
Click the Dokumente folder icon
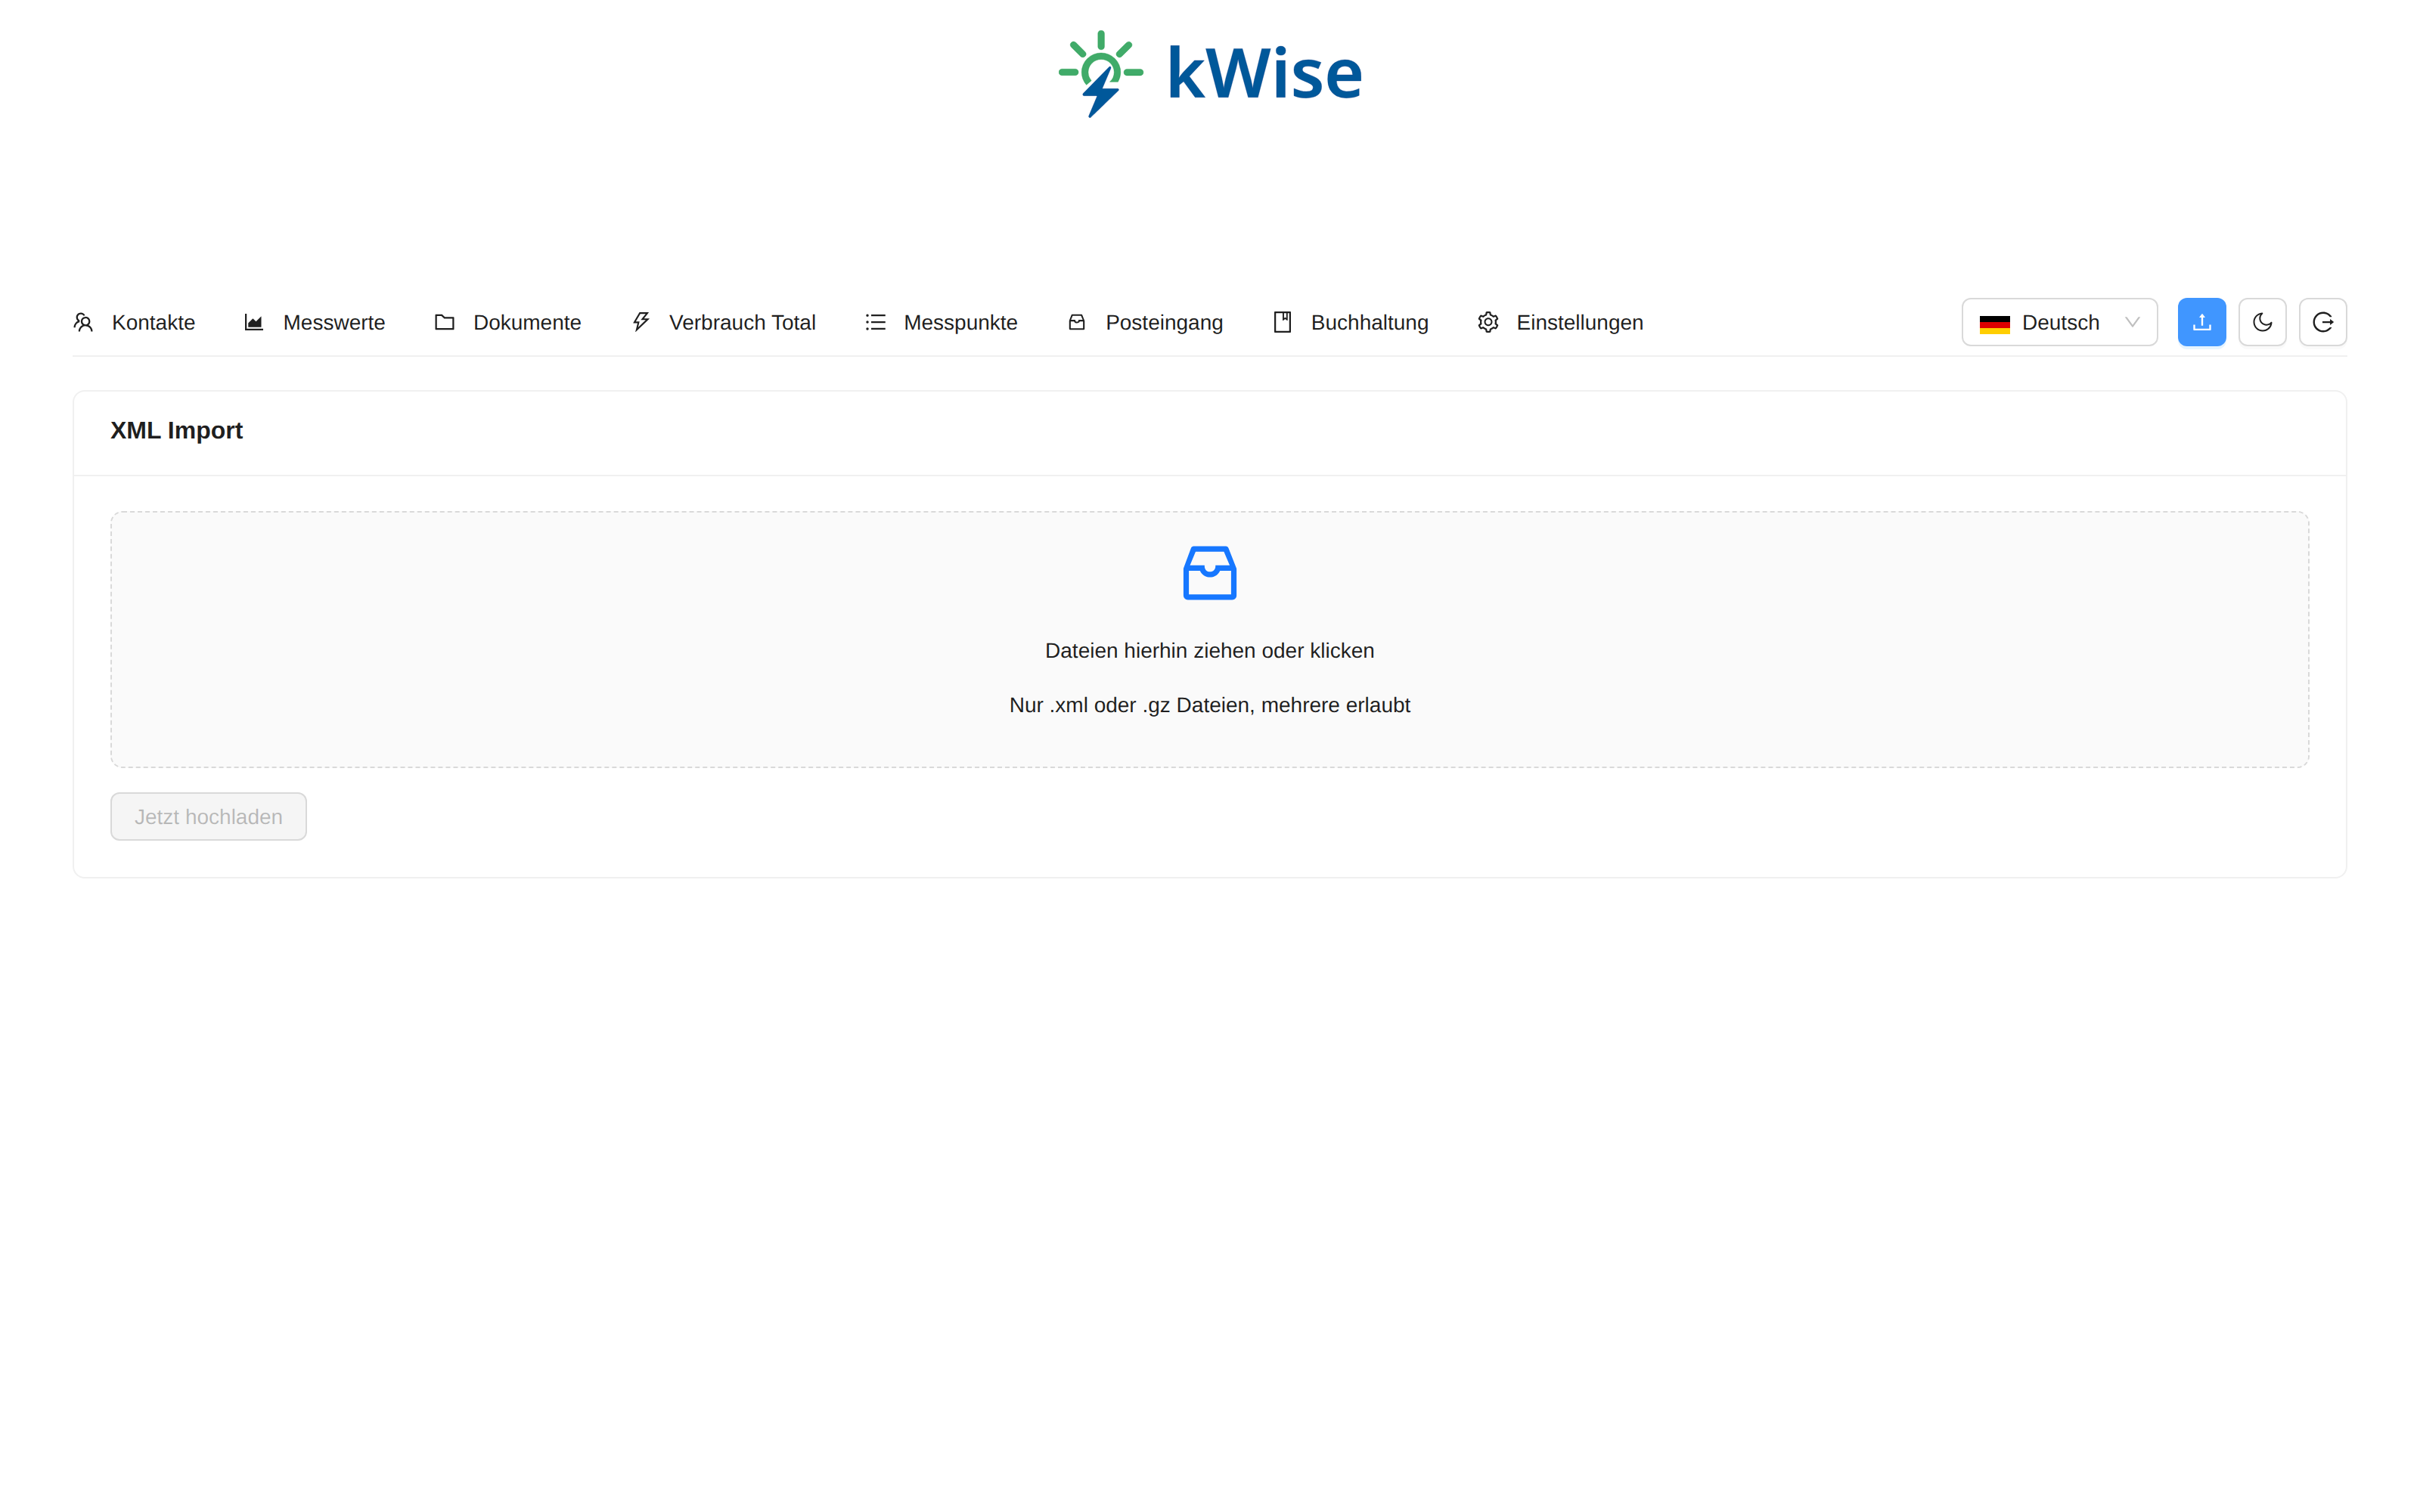pyautogui.click(x=444, y=322)
